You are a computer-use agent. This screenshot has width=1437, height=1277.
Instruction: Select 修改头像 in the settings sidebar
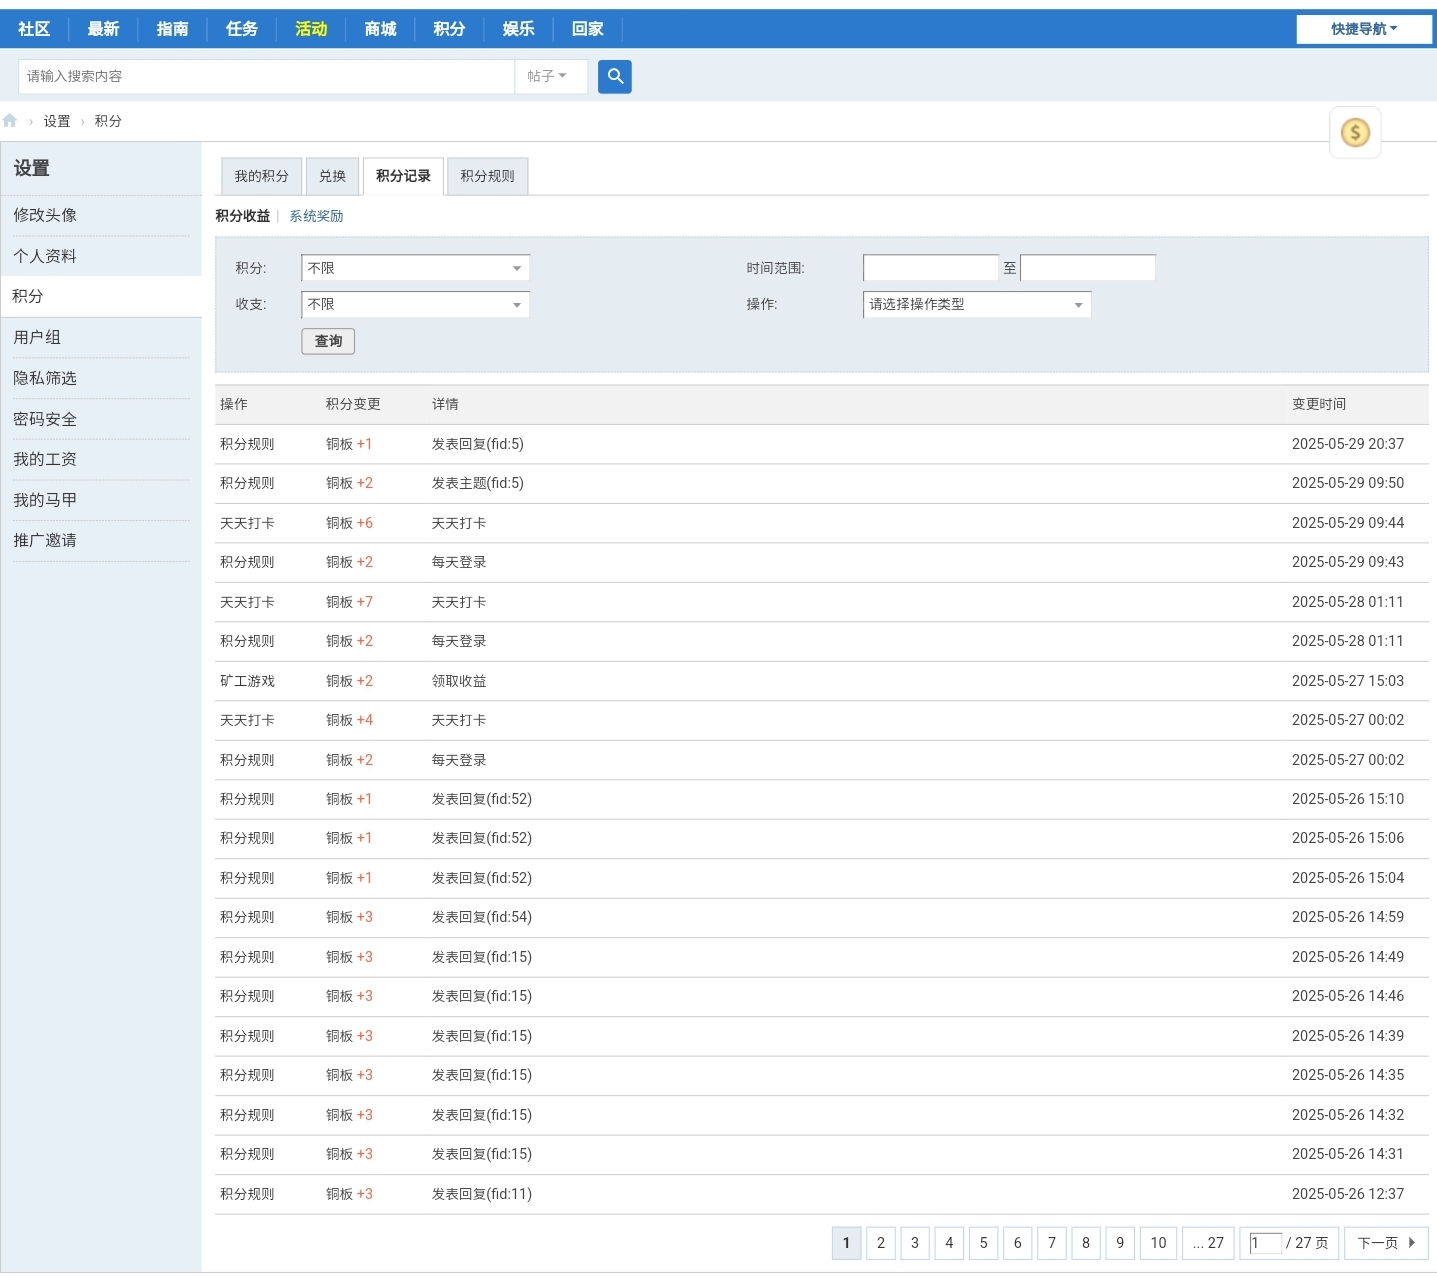[x=44, y=214]
